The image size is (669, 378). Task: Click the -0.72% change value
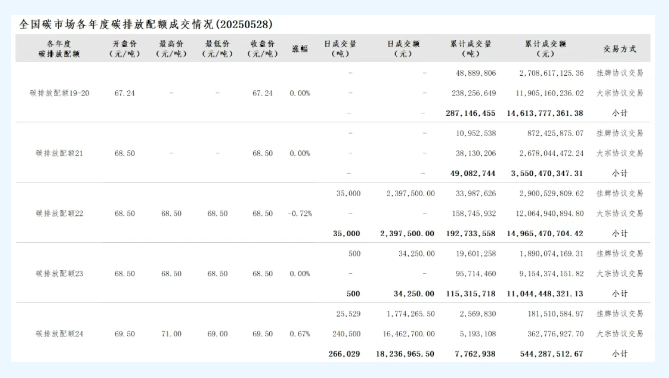point(300,213)
